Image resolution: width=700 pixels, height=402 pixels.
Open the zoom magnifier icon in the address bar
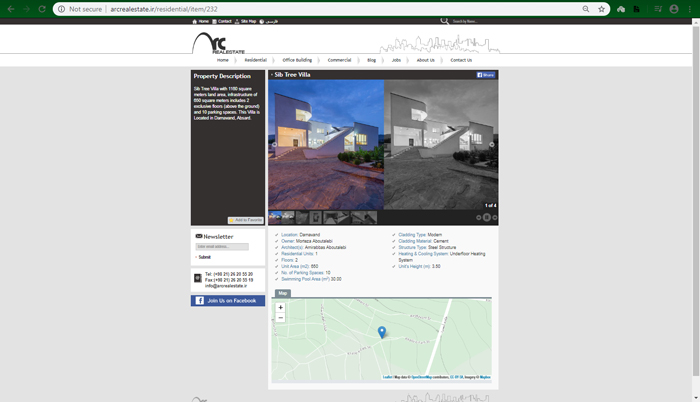pyautogui.click(x=586, y=9)
